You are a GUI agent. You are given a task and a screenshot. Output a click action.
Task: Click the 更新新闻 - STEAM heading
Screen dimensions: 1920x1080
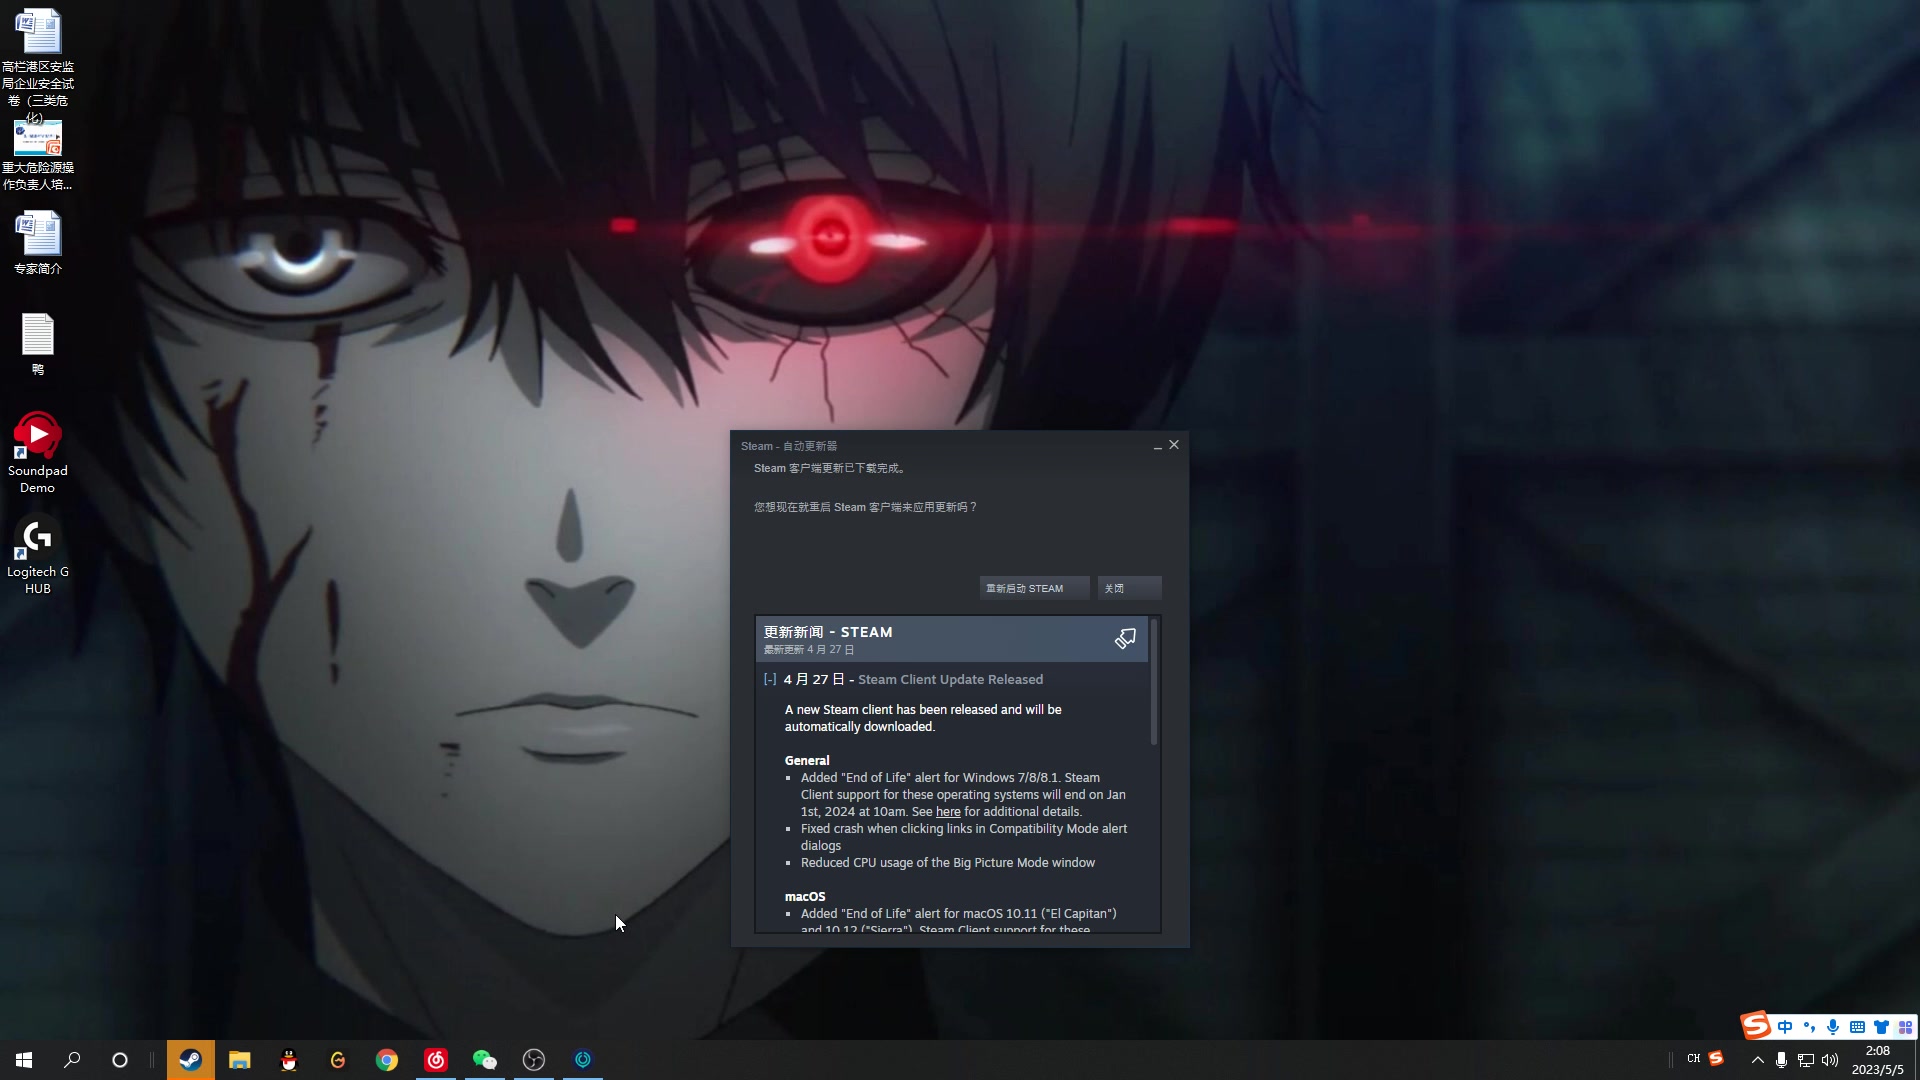pos(828,632)
